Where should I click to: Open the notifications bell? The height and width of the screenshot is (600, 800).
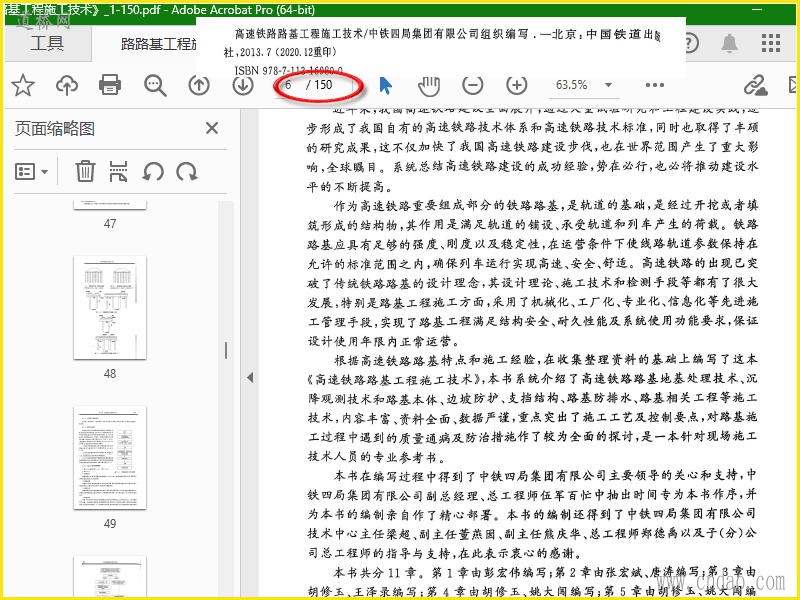pyautogui.click(x=730, y=43)
